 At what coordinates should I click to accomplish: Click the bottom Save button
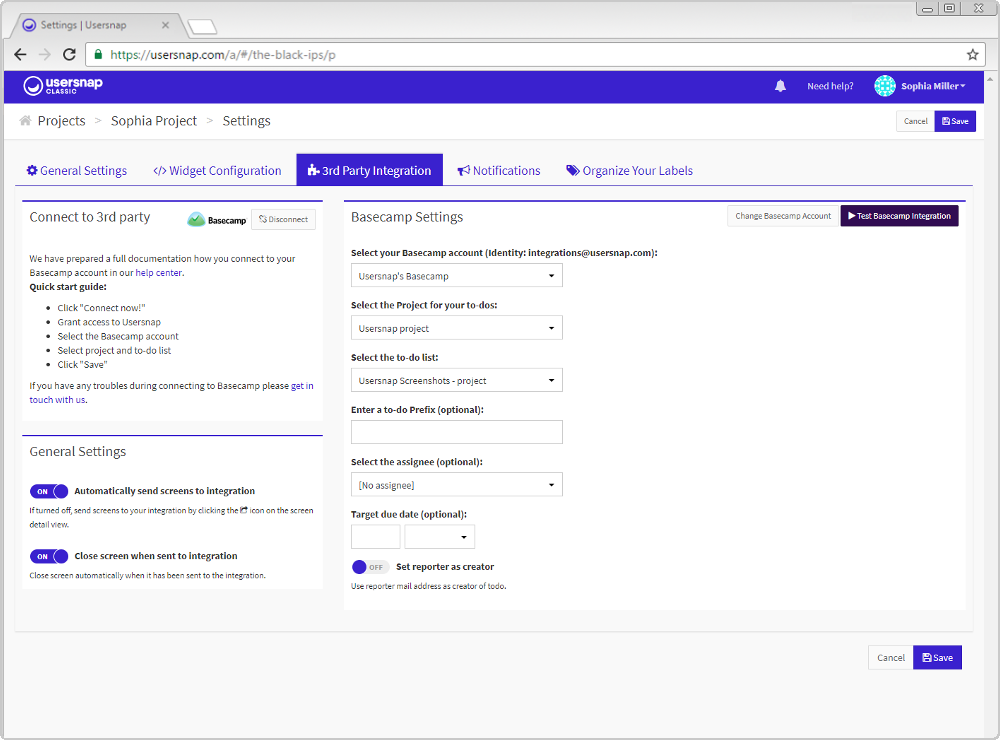pyautogui.click(x=937, y=658)
